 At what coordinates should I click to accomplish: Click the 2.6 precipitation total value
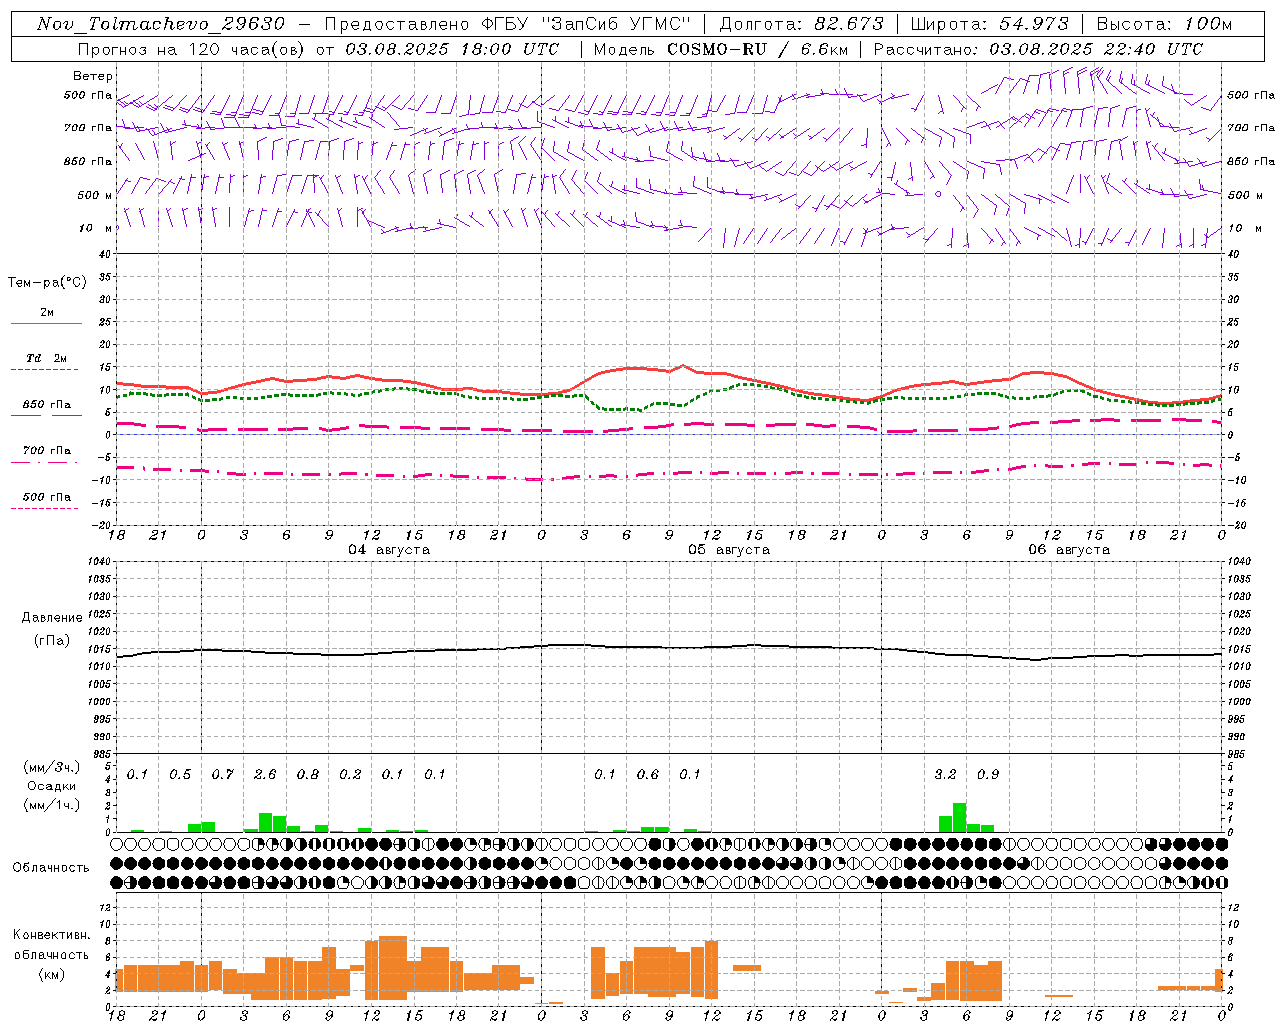pyautogui.click(x=265, y=775)
